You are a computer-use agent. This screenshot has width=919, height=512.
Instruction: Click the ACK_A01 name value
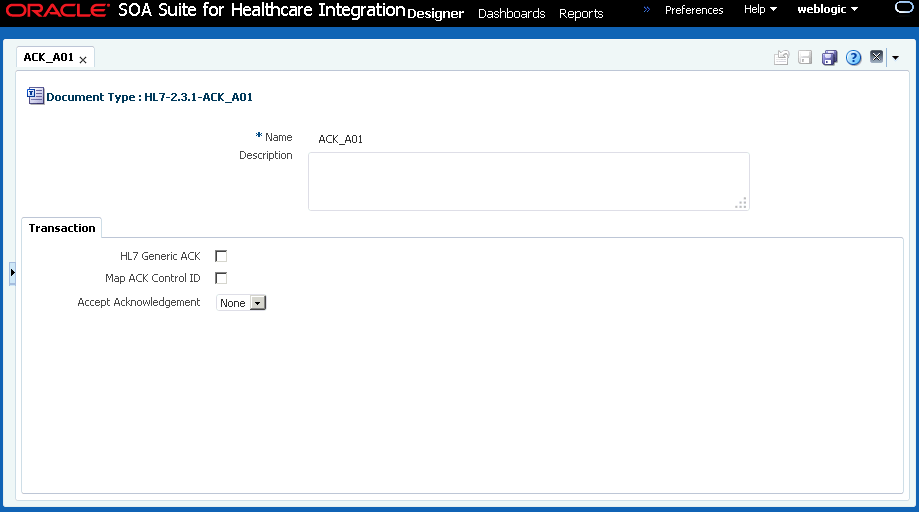341,139
